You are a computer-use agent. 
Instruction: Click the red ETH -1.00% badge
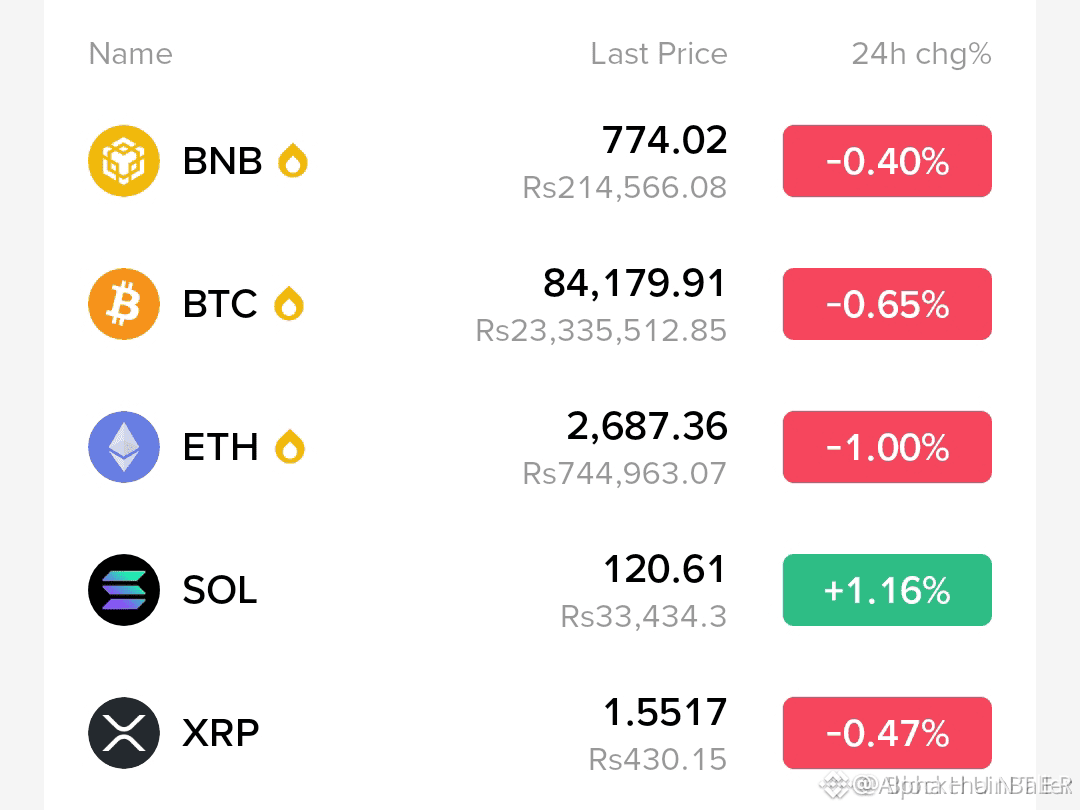887,447
